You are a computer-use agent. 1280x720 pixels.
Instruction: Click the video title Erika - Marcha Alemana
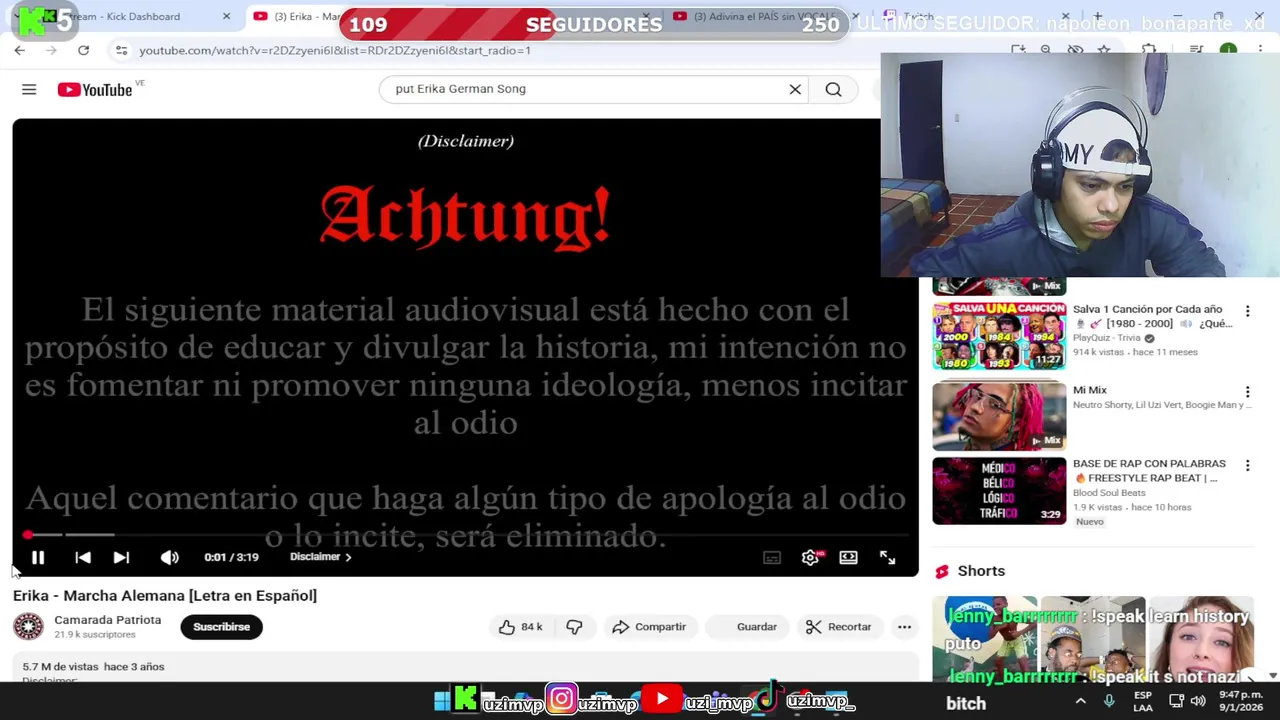[165, 595]
